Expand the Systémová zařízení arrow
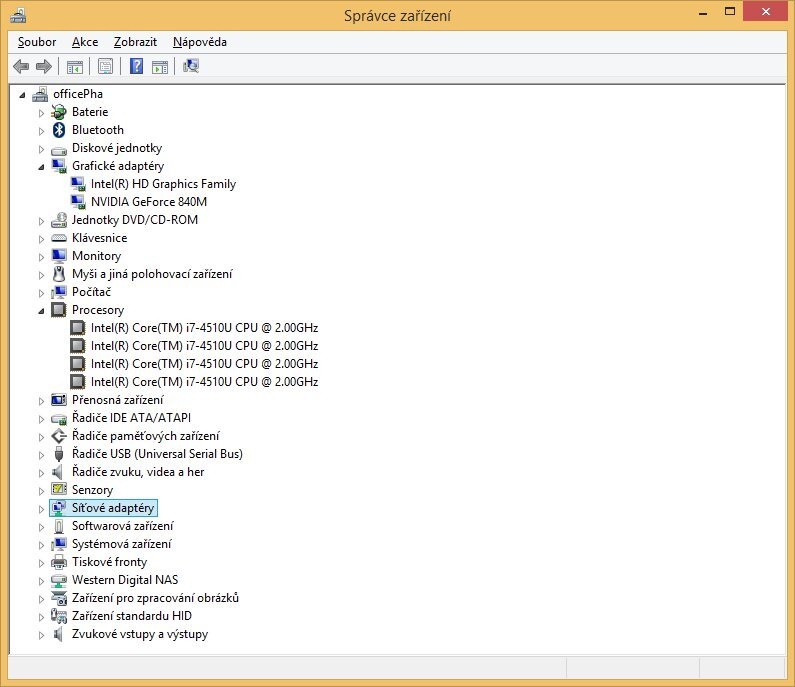The image size is (795, 687). click(41, 545)
